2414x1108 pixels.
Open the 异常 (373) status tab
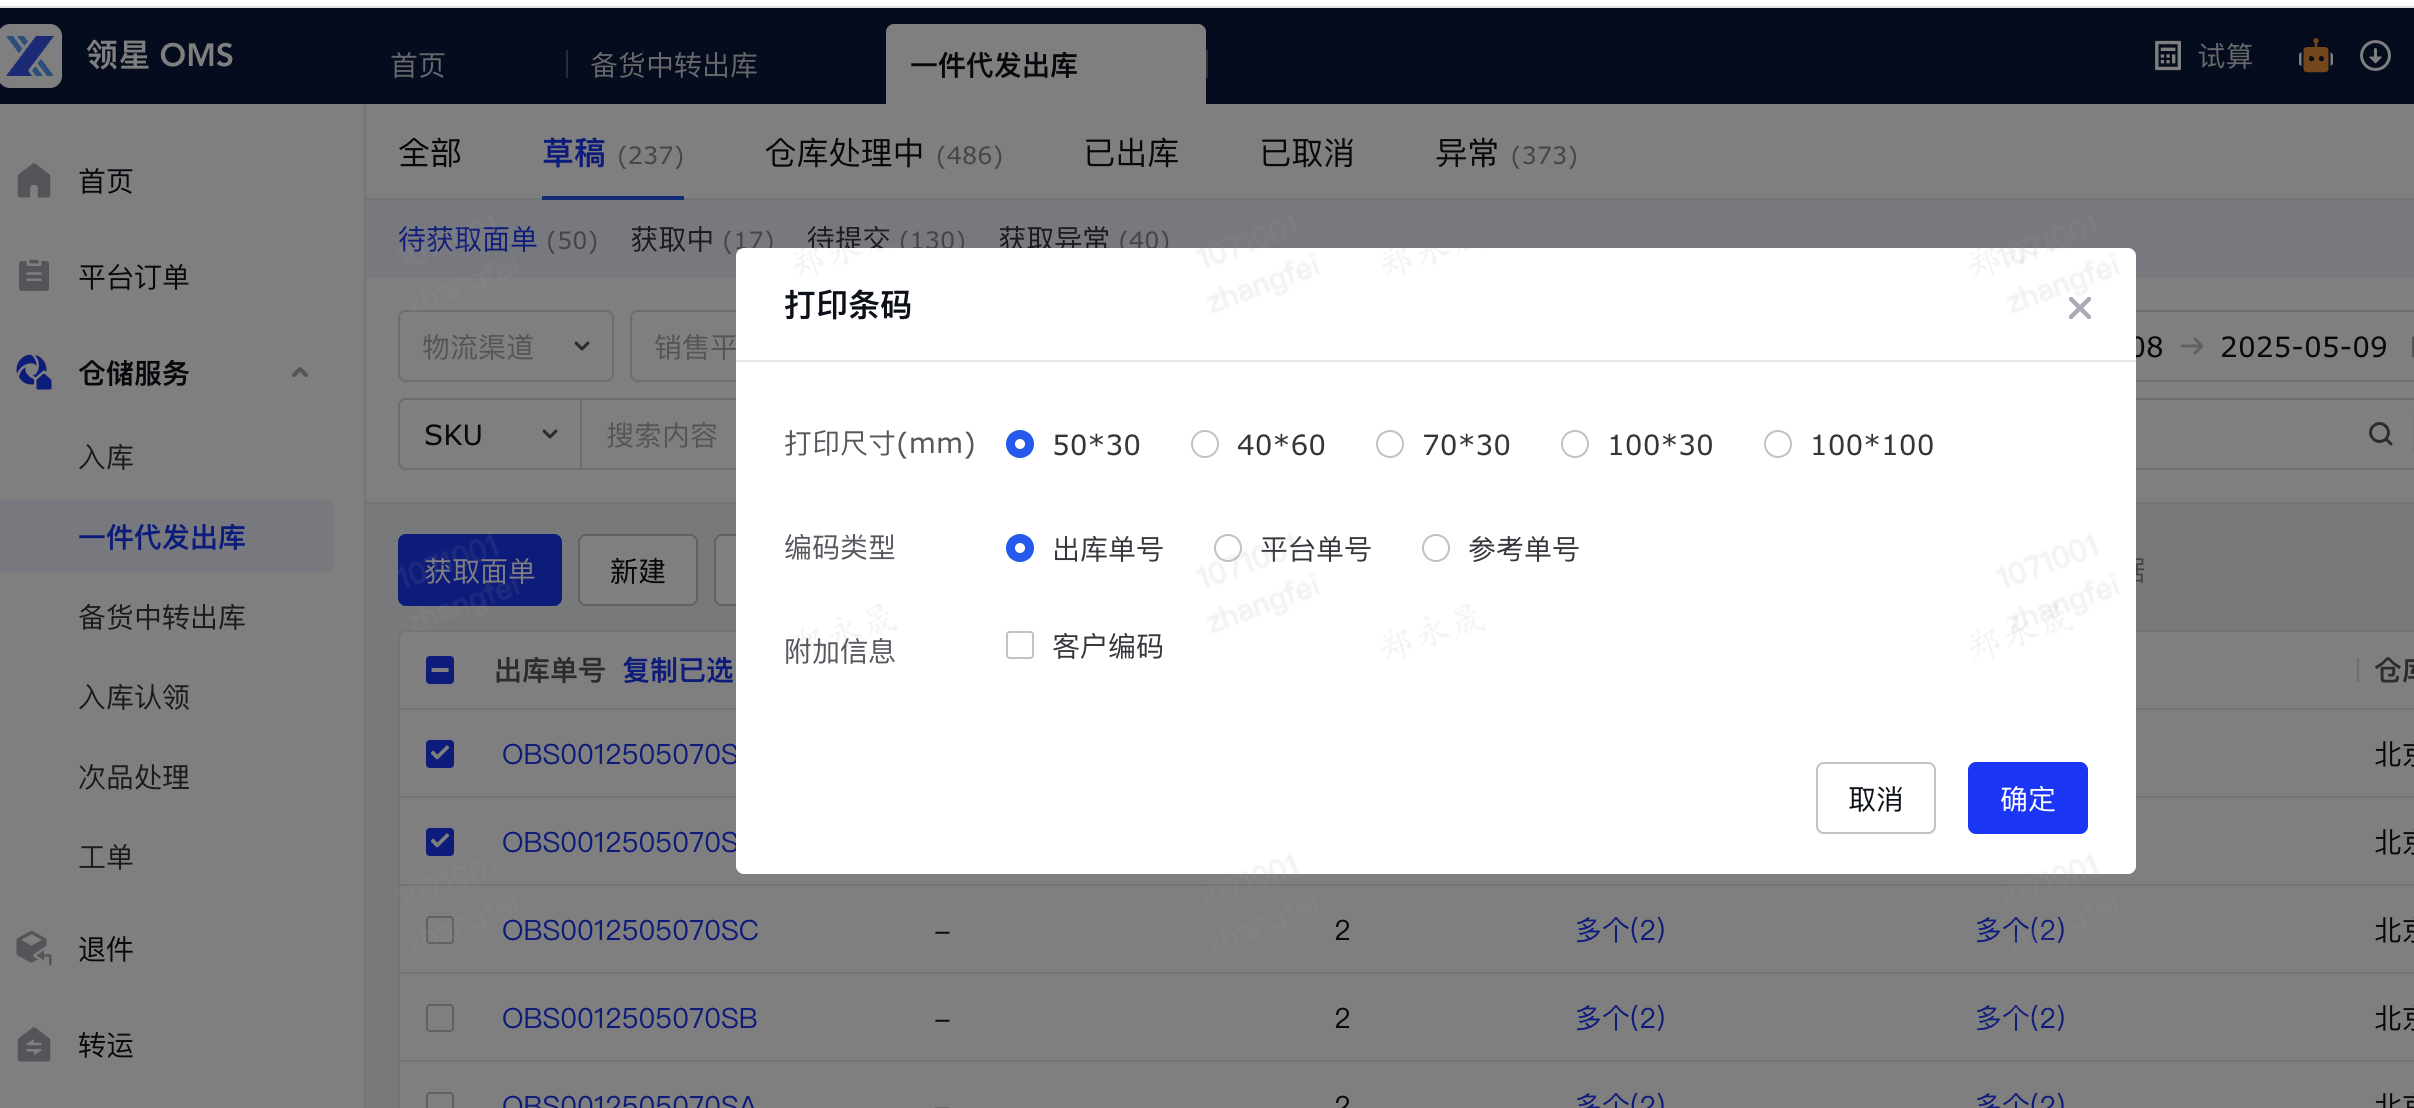pyautogui.click(x=1506, y=153)
